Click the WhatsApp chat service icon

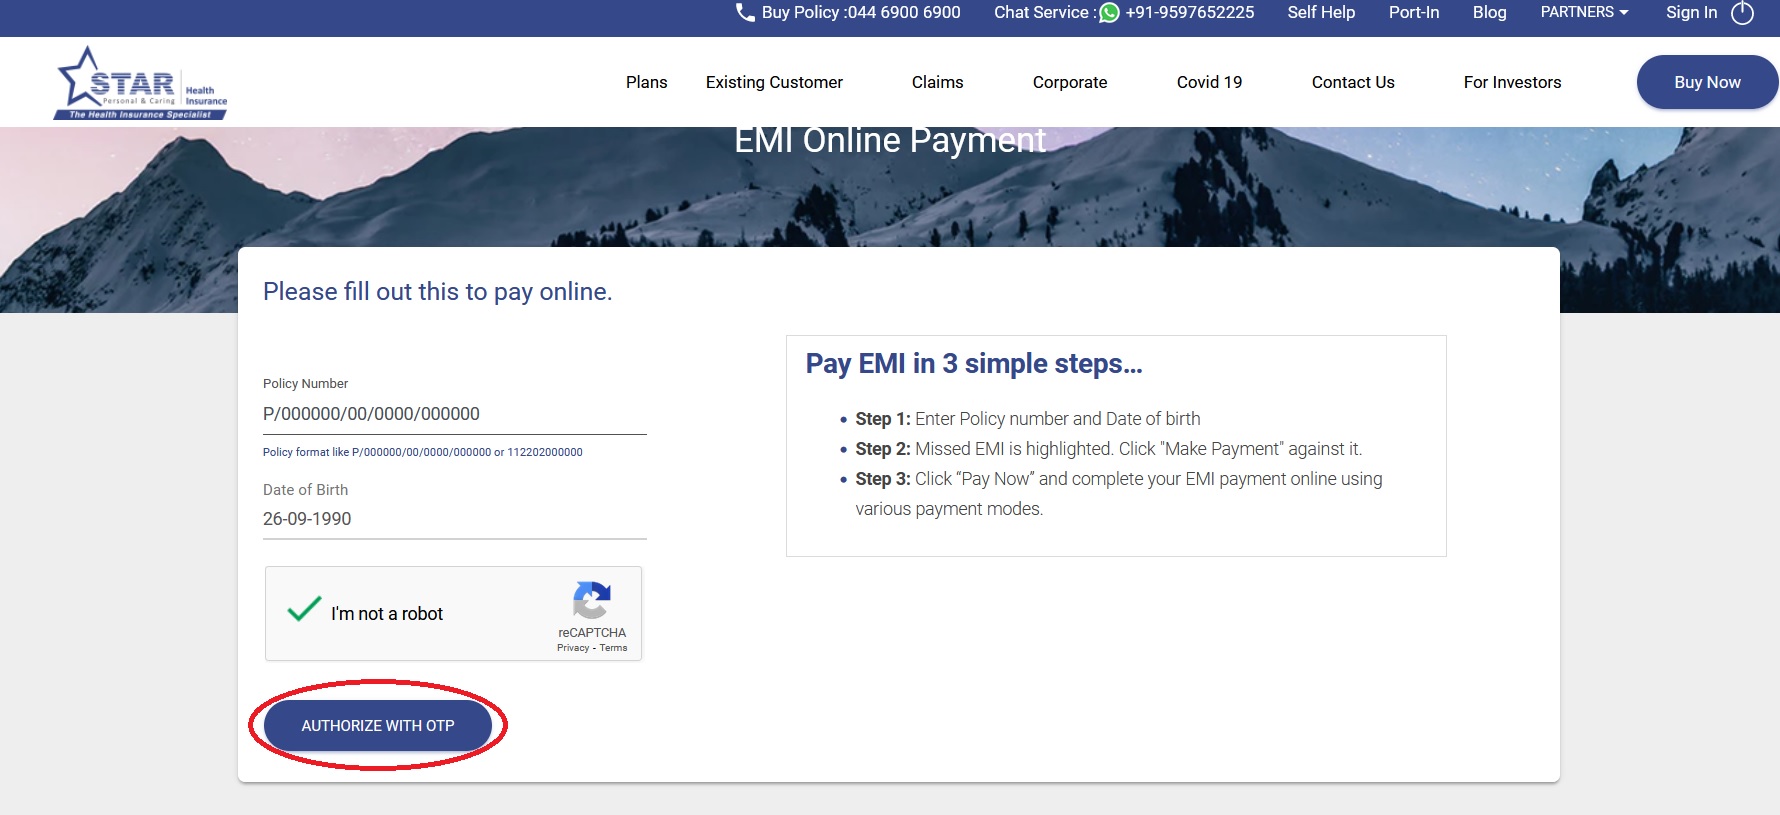(x=1109, y=13)
